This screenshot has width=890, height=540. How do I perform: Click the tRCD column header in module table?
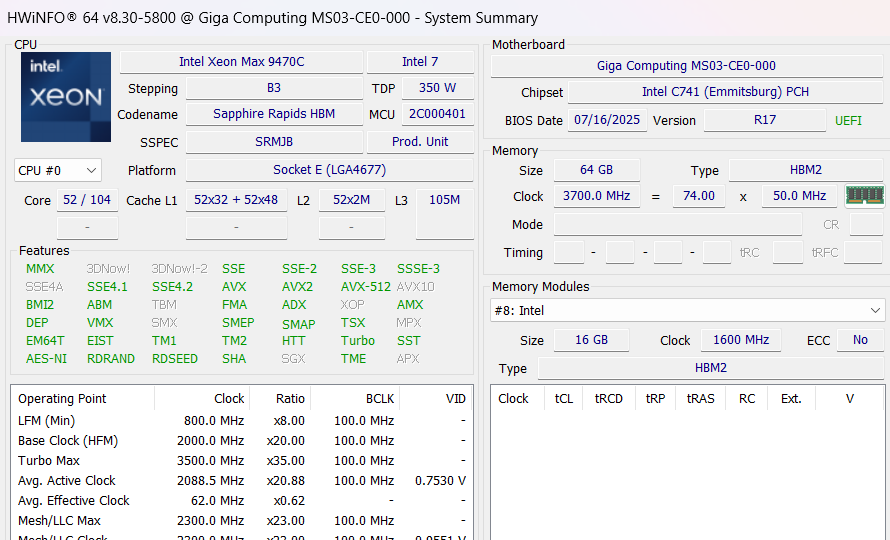click(608, 399)
